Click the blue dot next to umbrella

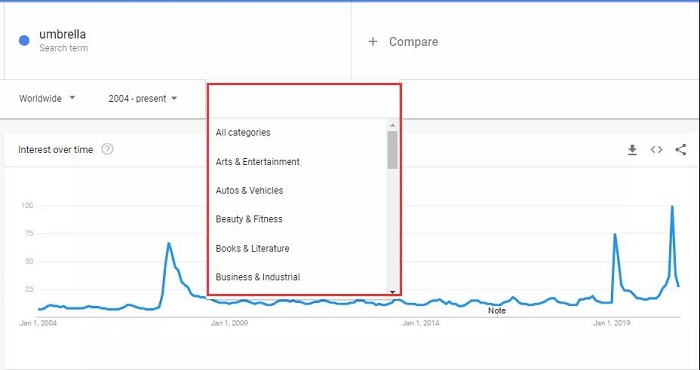(x=24, y=41)
